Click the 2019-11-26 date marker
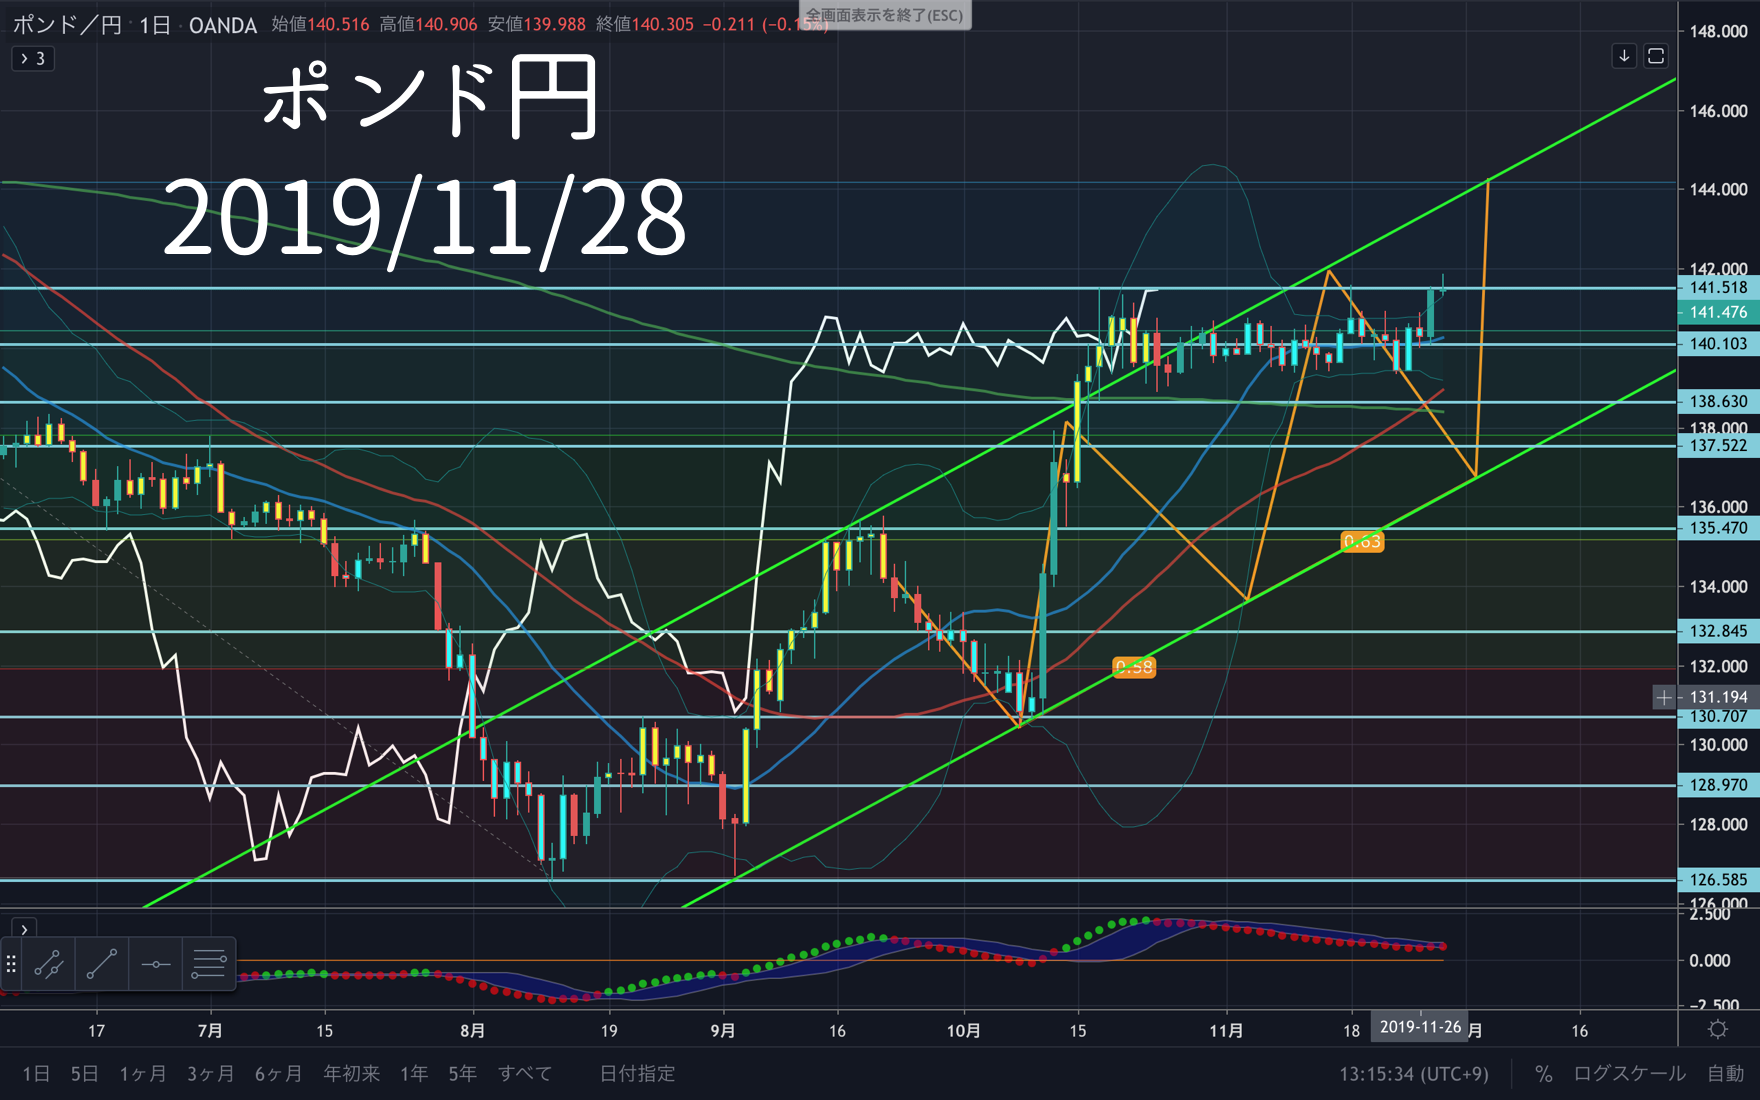The height and width of the screenshot is (1100, 1760). click(1420, 1027)
